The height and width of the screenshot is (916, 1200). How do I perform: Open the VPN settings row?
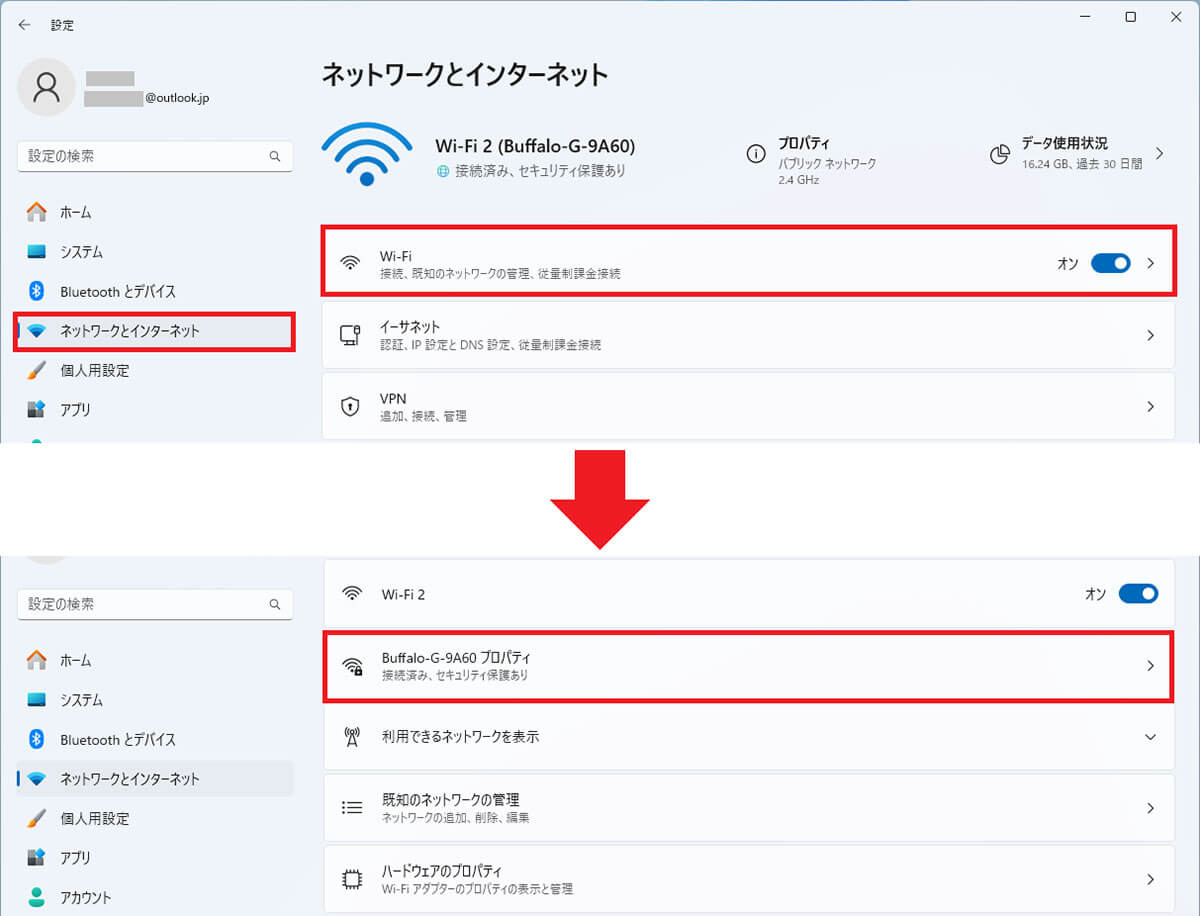[748, 406]
